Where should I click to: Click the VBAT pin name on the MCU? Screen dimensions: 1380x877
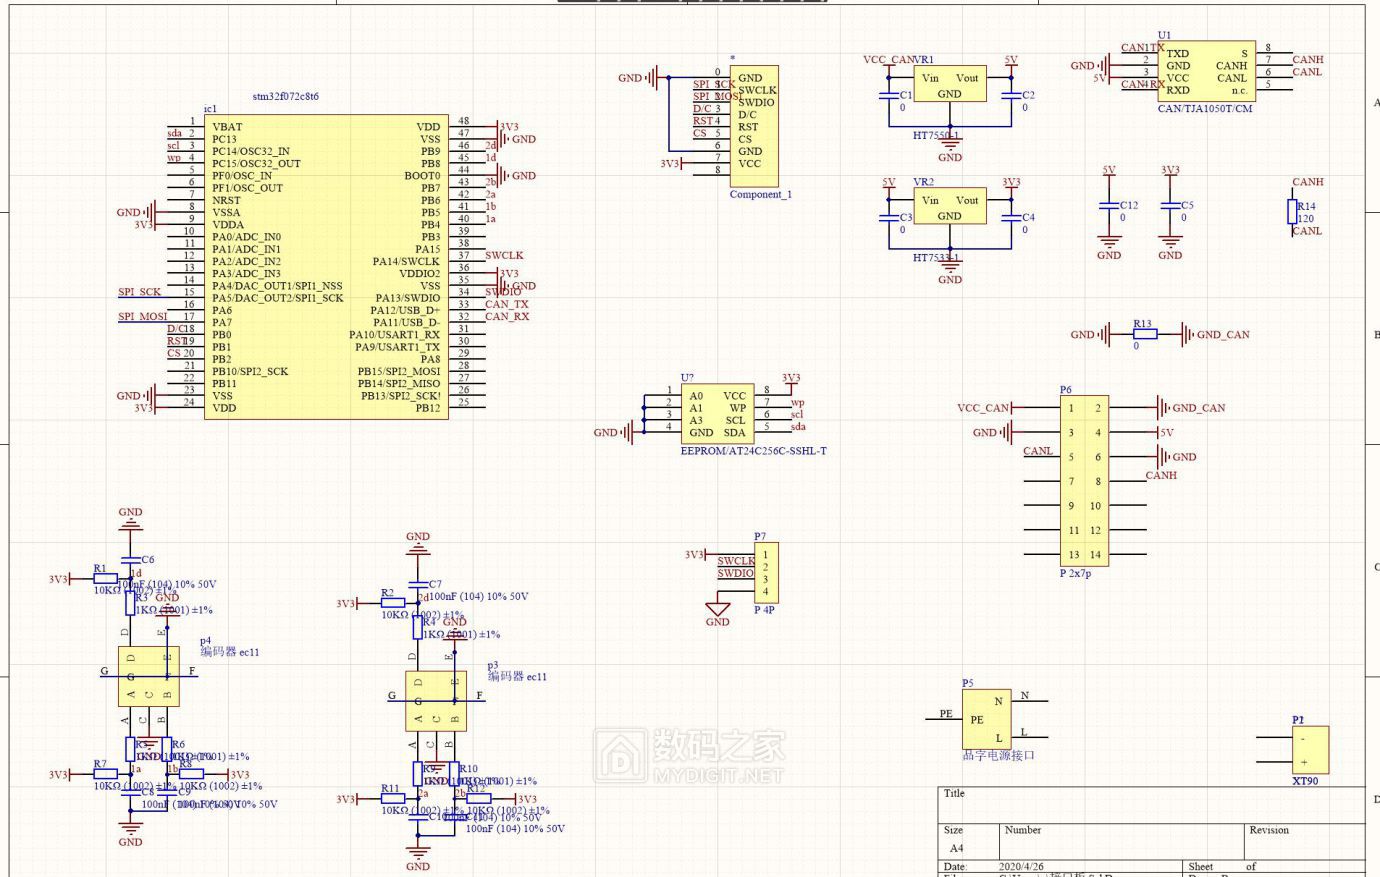(x=227, y=127)
